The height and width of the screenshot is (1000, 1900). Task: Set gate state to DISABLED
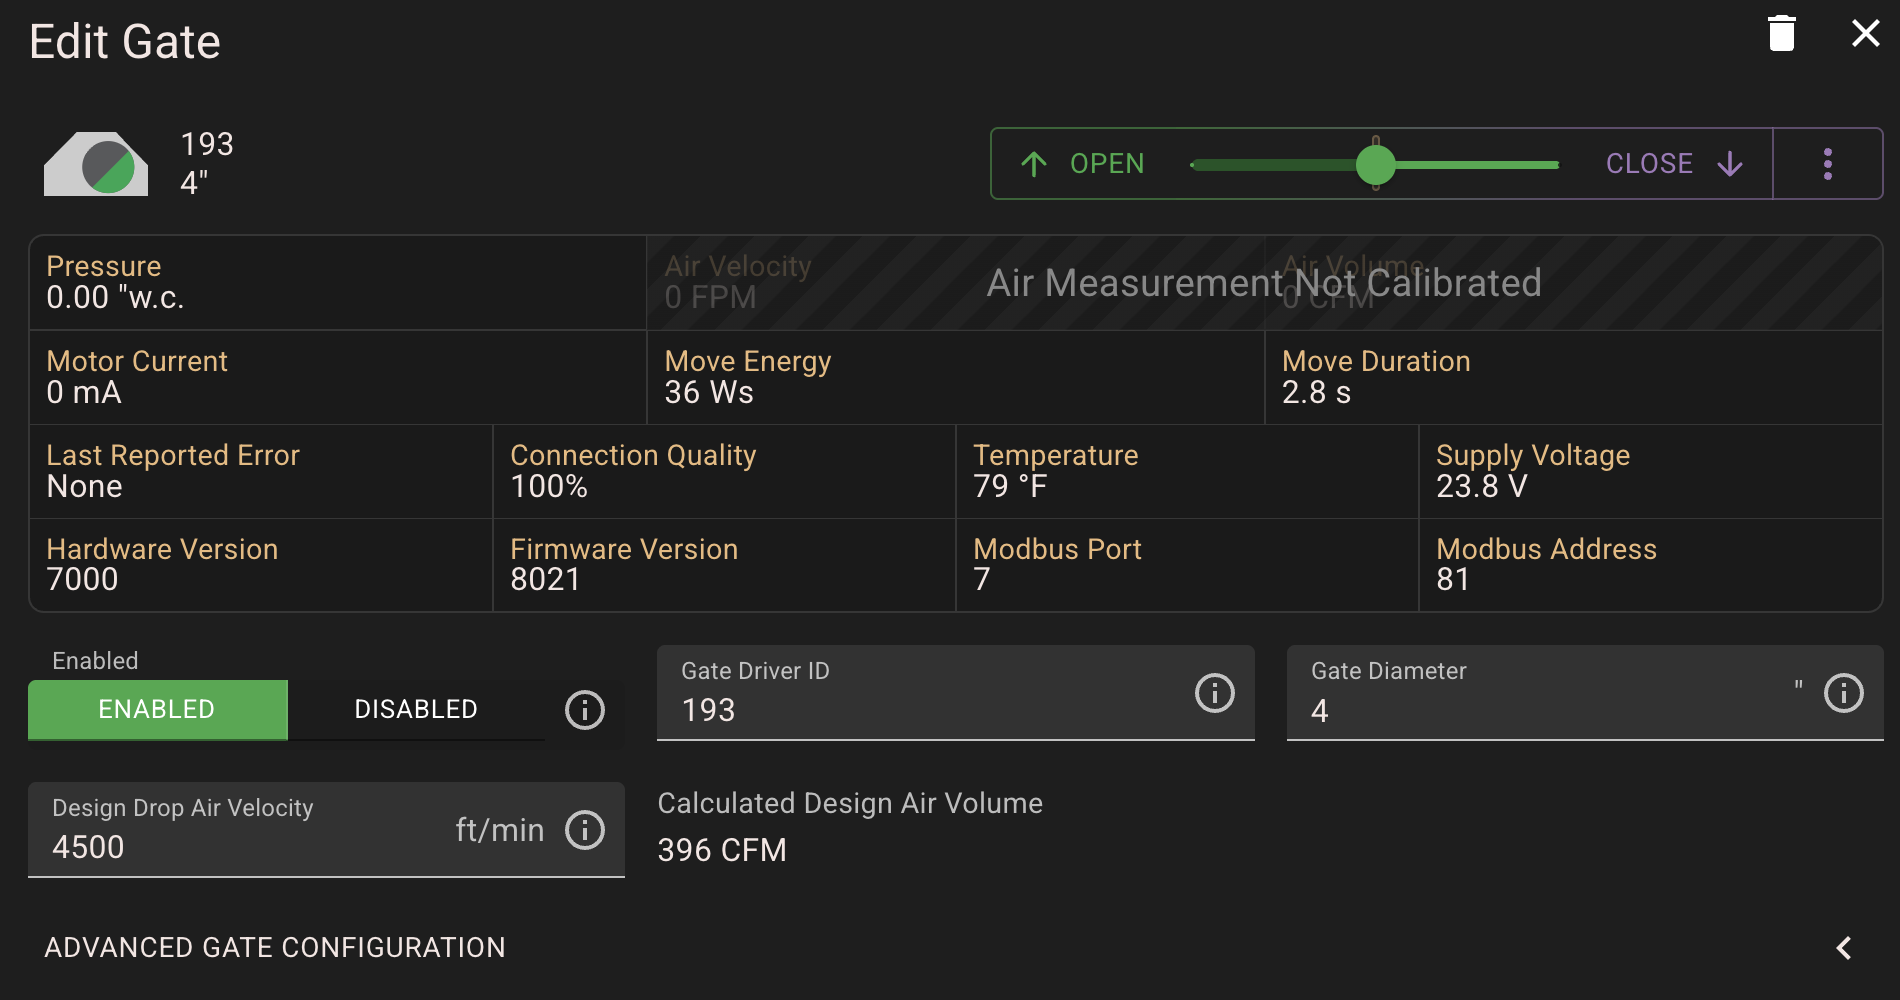[x=416, y=709]
